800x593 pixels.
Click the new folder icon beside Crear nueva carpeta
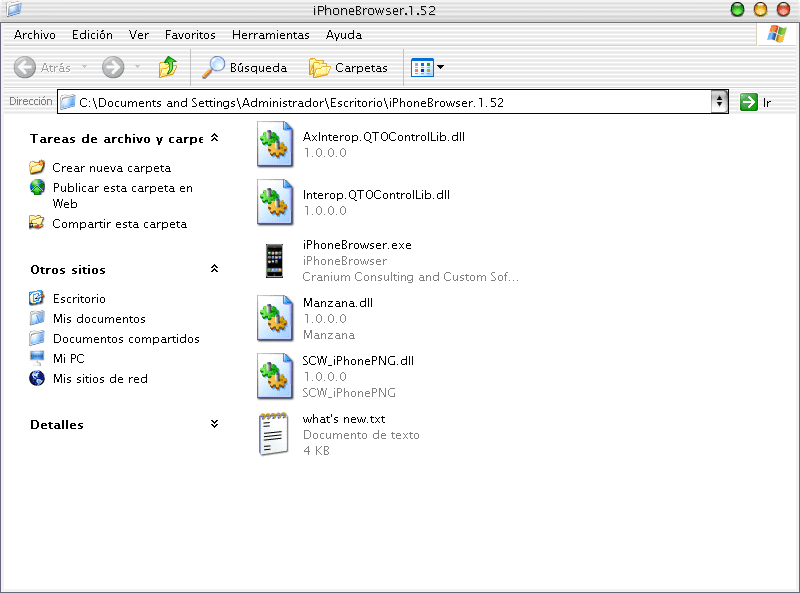37,167
